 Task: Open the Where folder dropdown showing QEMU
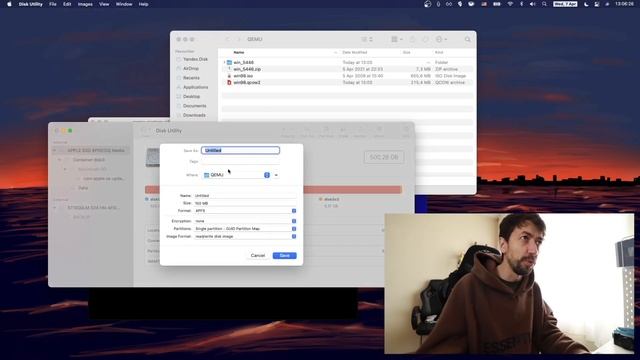(236, 175)
